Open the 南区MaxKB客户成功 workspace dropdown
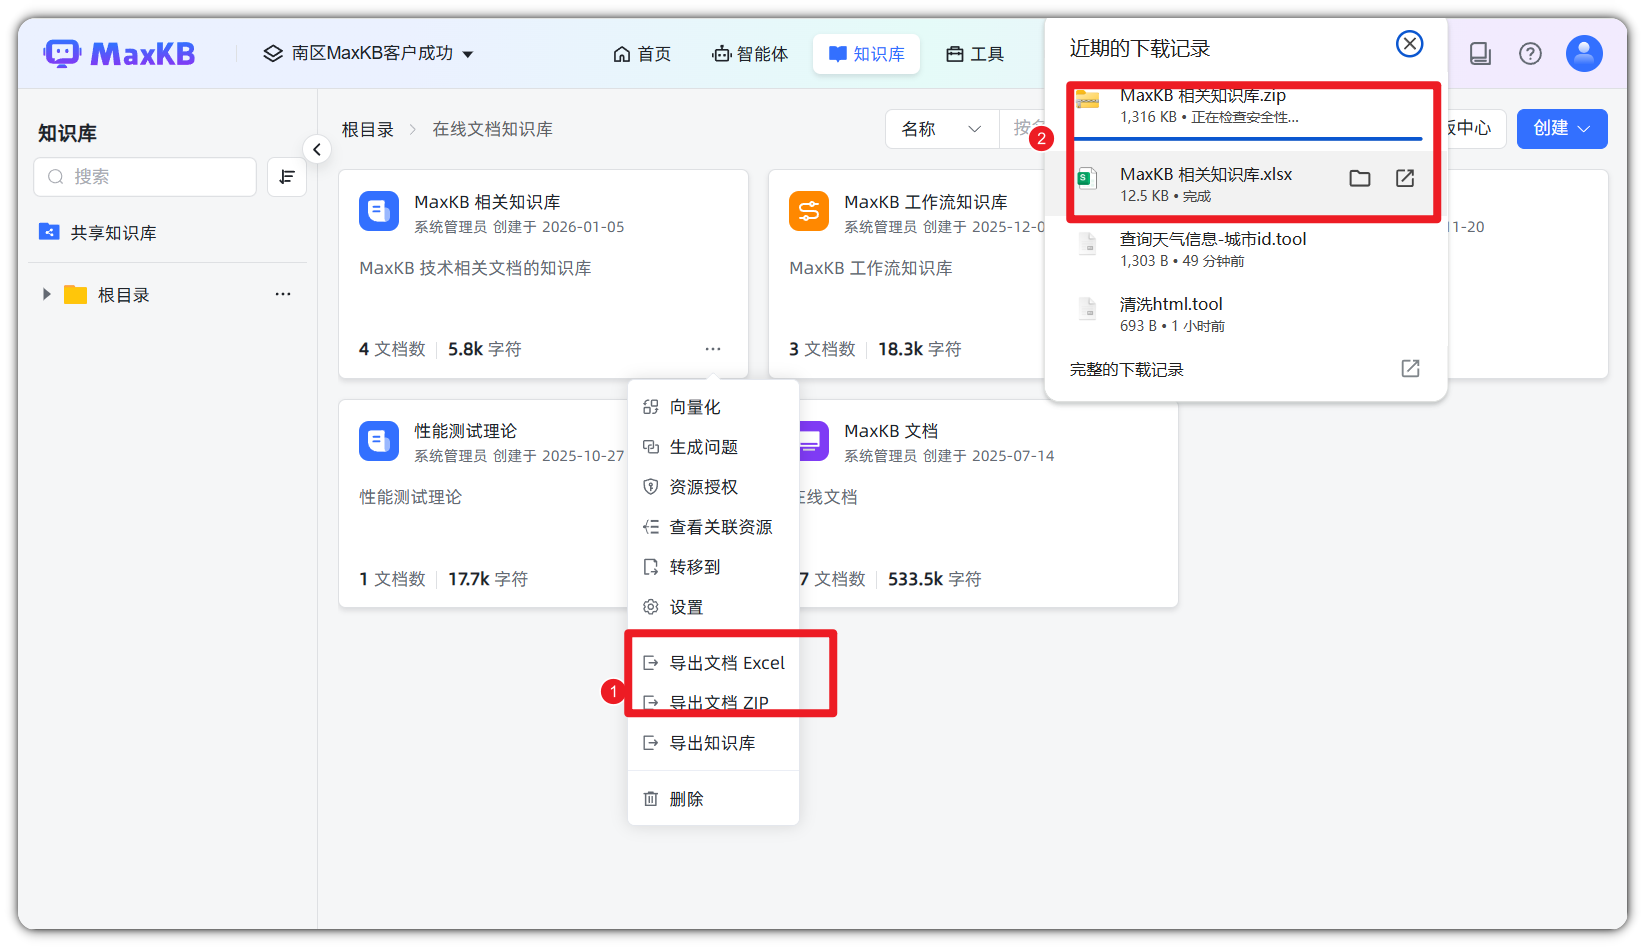Viewport: 1646px width, 948px height. [x=367, y=53]
